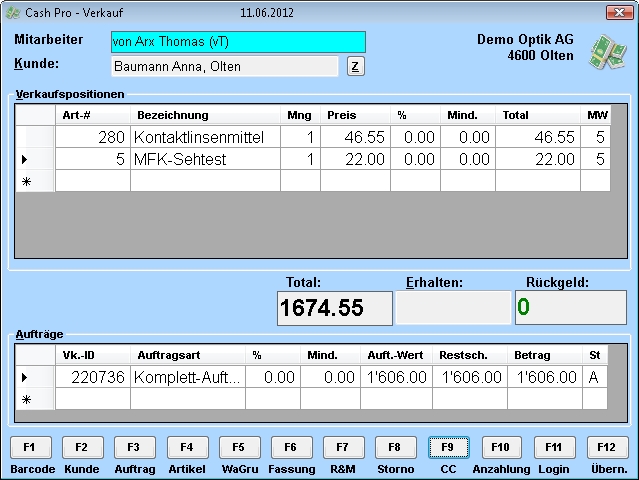The image size is (639, 480).
Task: Select row selector arrow for order 220736
Action: 35,377
